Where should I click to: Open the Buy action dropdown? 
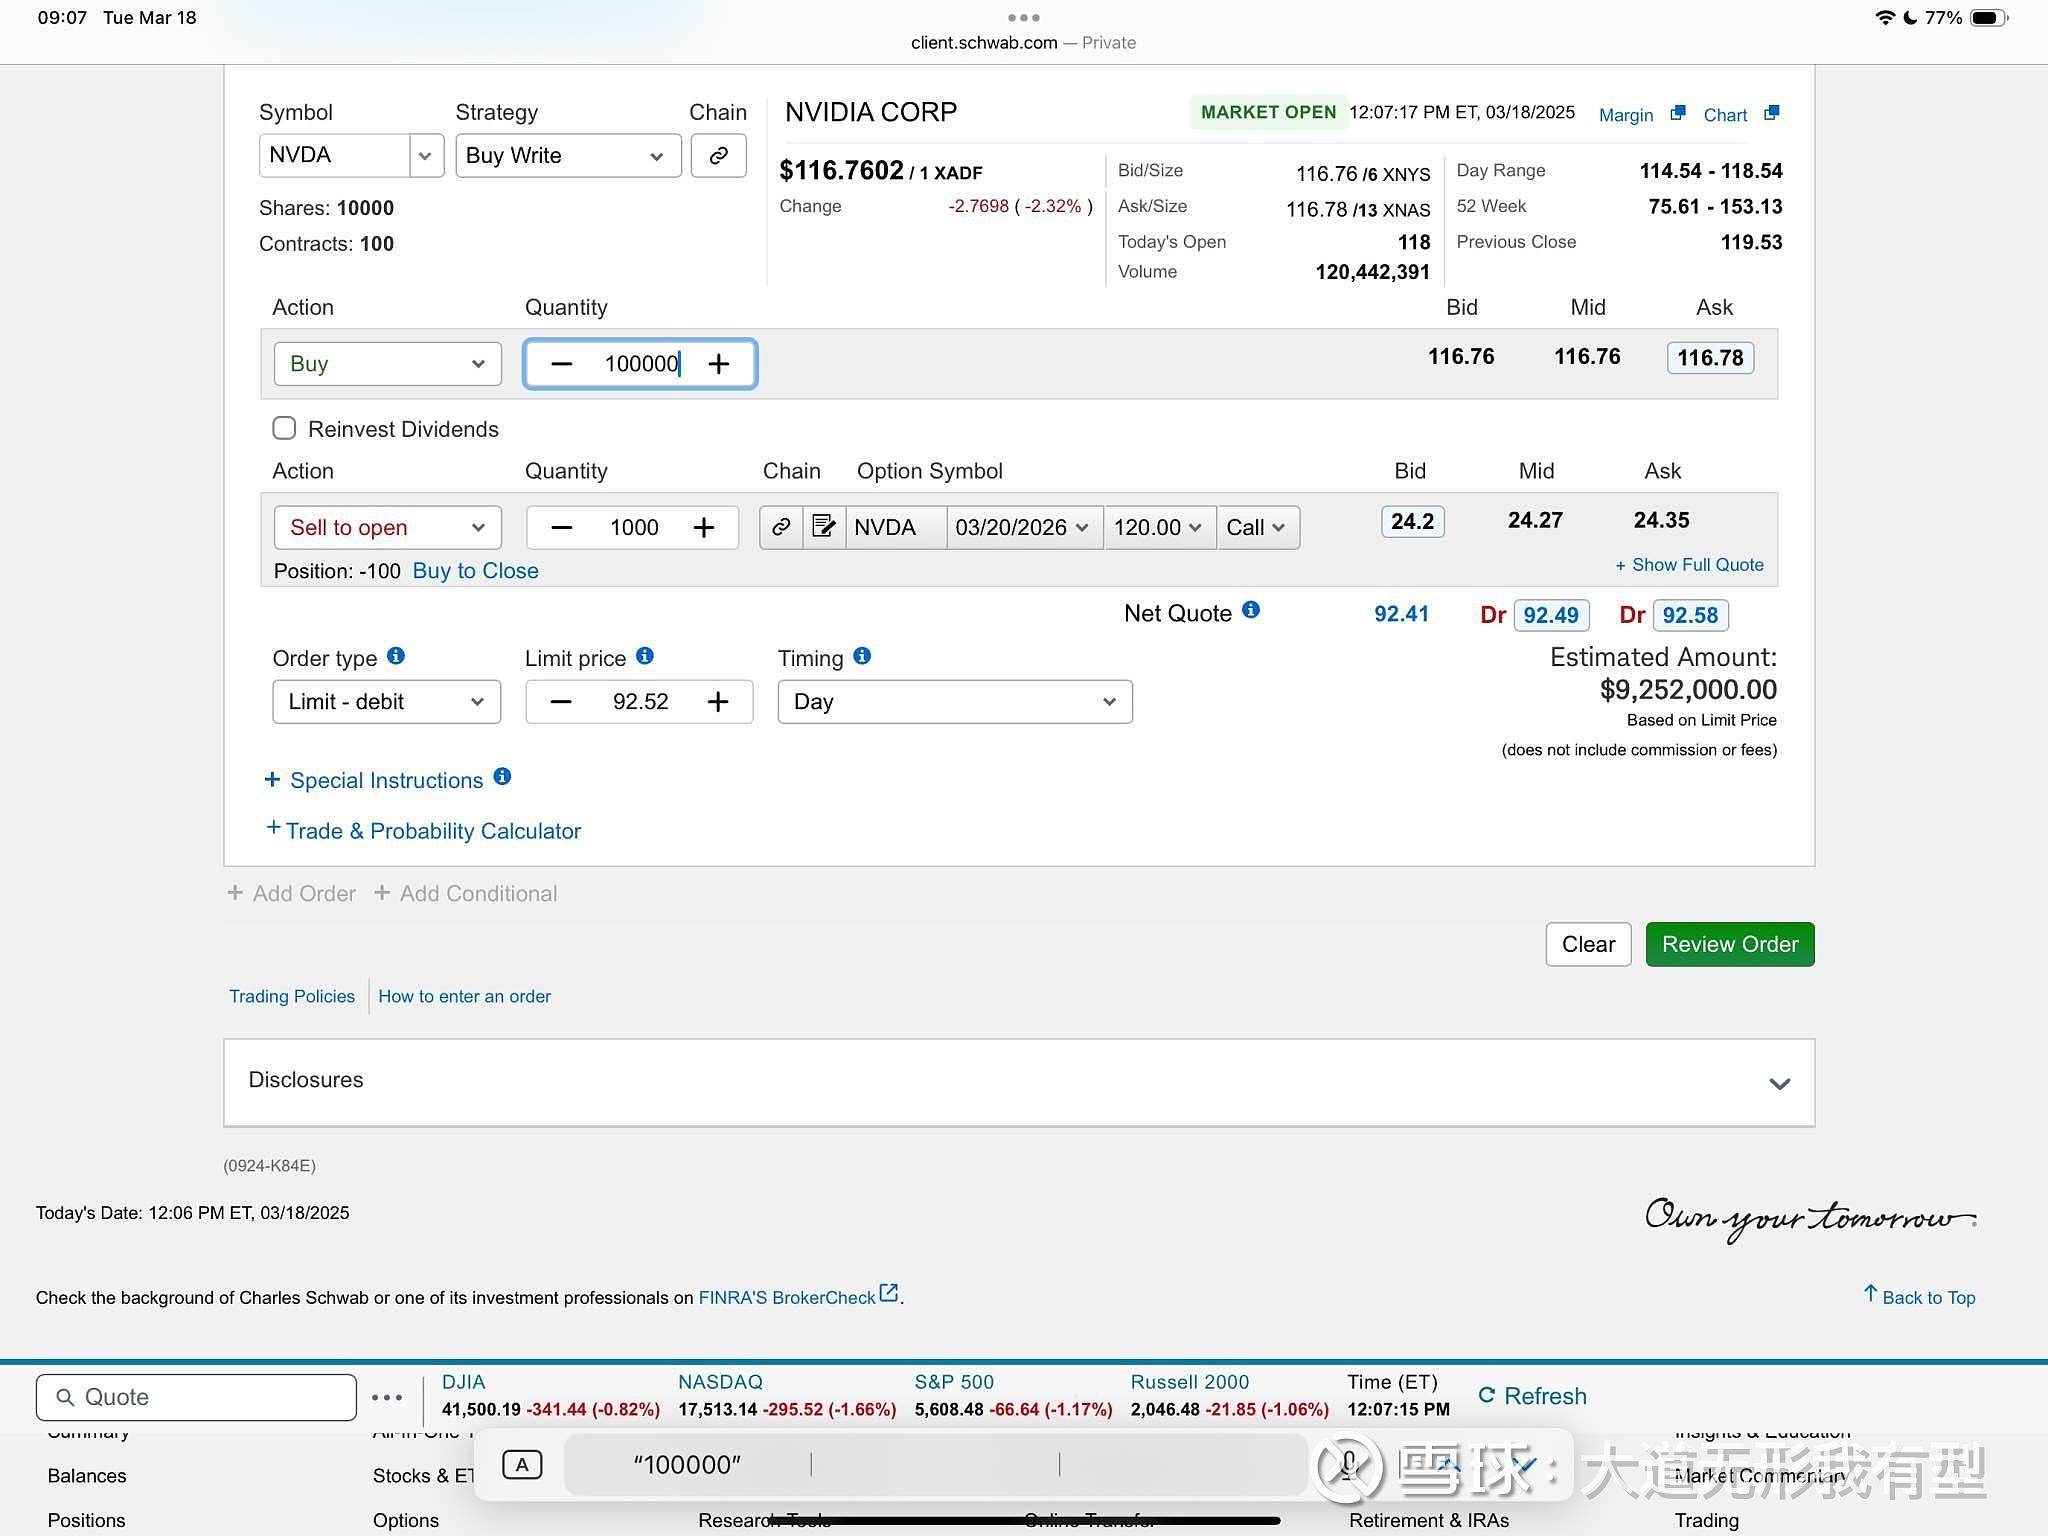click(387, 364)
